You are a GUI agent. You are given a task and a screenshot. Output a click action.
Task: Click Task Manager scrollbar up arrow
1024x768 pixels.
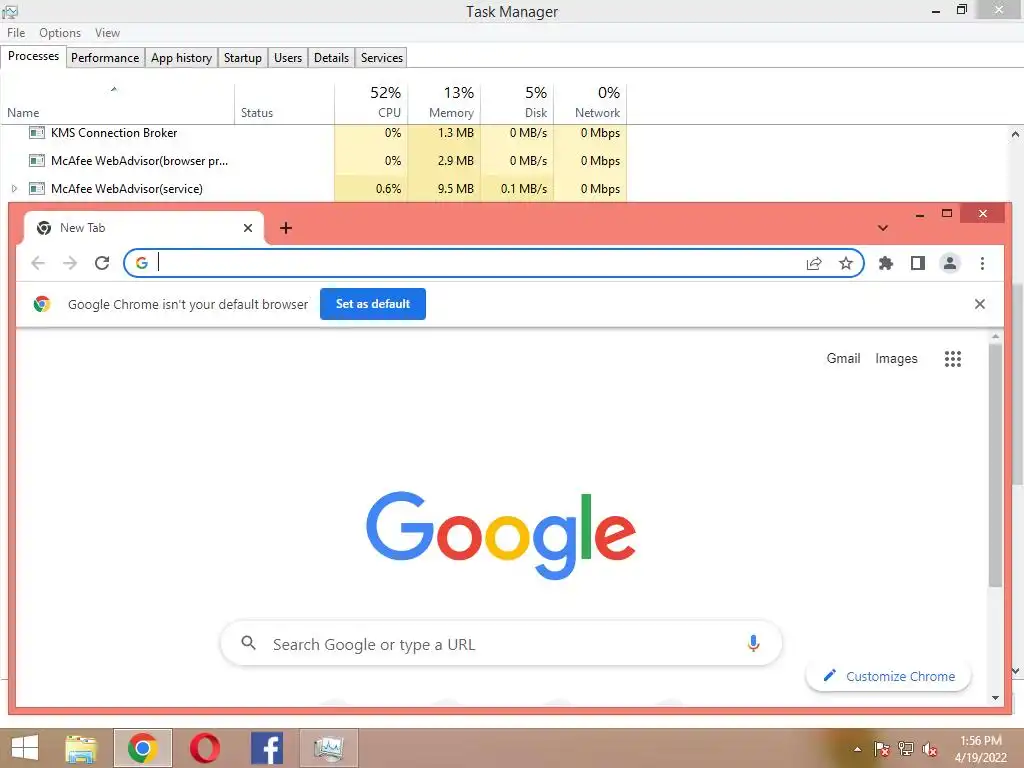pyautogui.click(x=1016, y=135)
